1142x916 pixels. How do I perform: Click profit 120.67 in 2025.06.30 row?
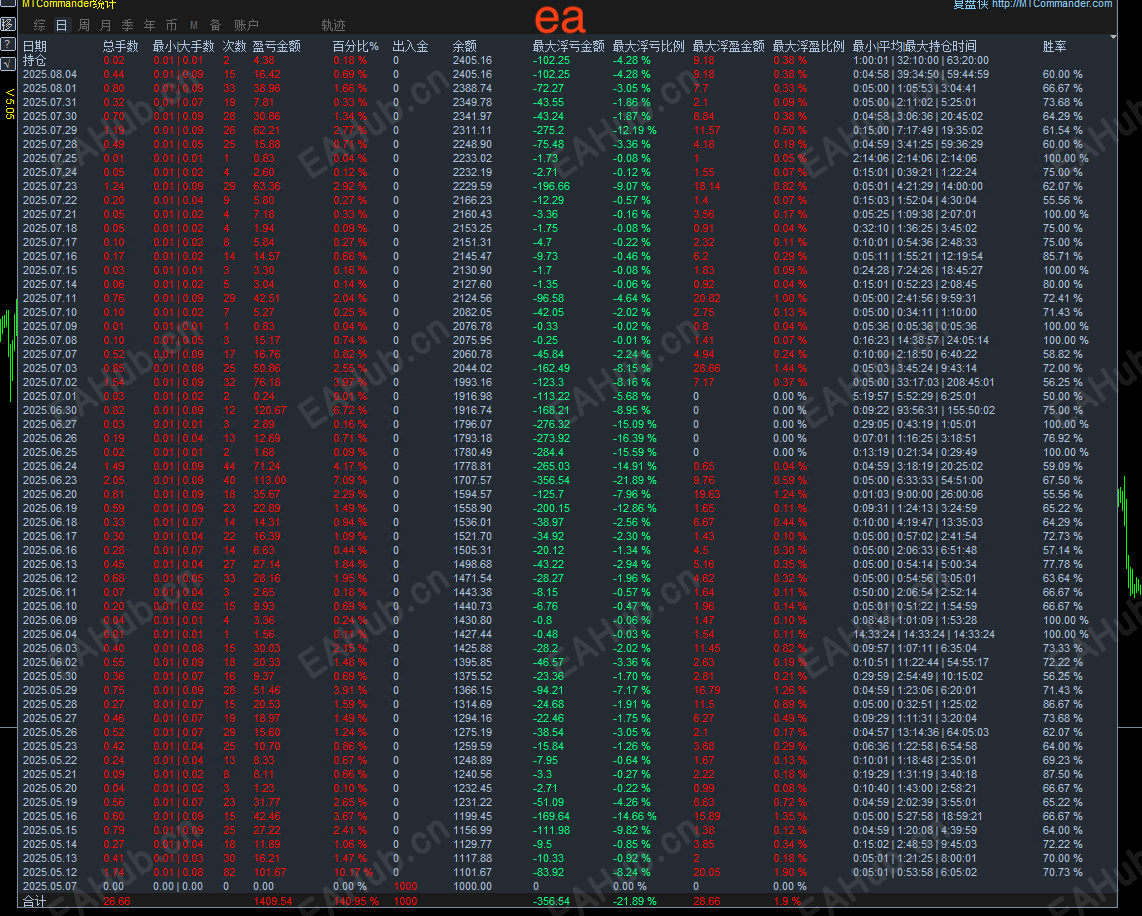tap(269, 410)
